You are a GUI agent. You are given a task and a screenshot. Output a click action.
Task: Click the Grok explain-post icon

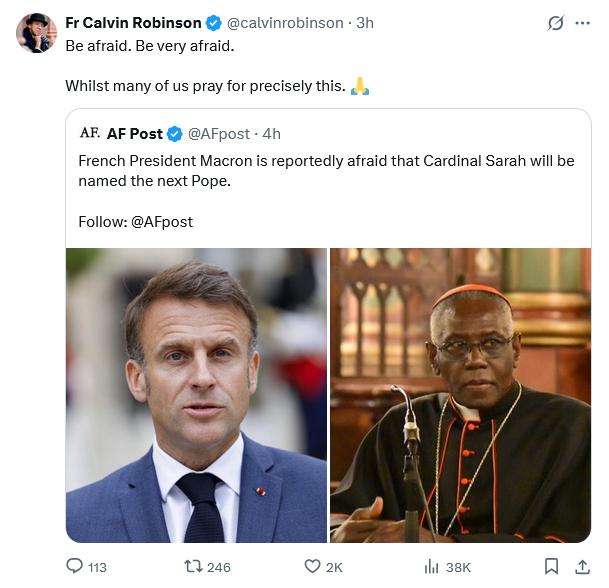coord(556,23)
